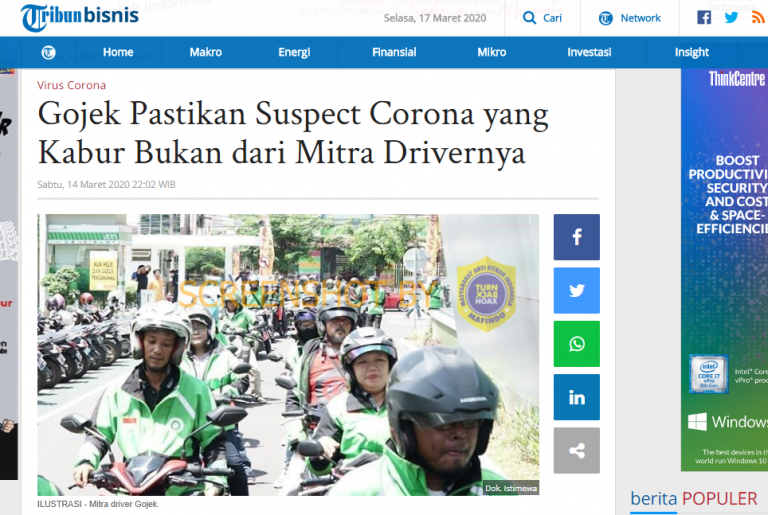
Task: Click the article timestamp Sabtu, 14 Maret 2020
Action: click(x=106, y=185)
